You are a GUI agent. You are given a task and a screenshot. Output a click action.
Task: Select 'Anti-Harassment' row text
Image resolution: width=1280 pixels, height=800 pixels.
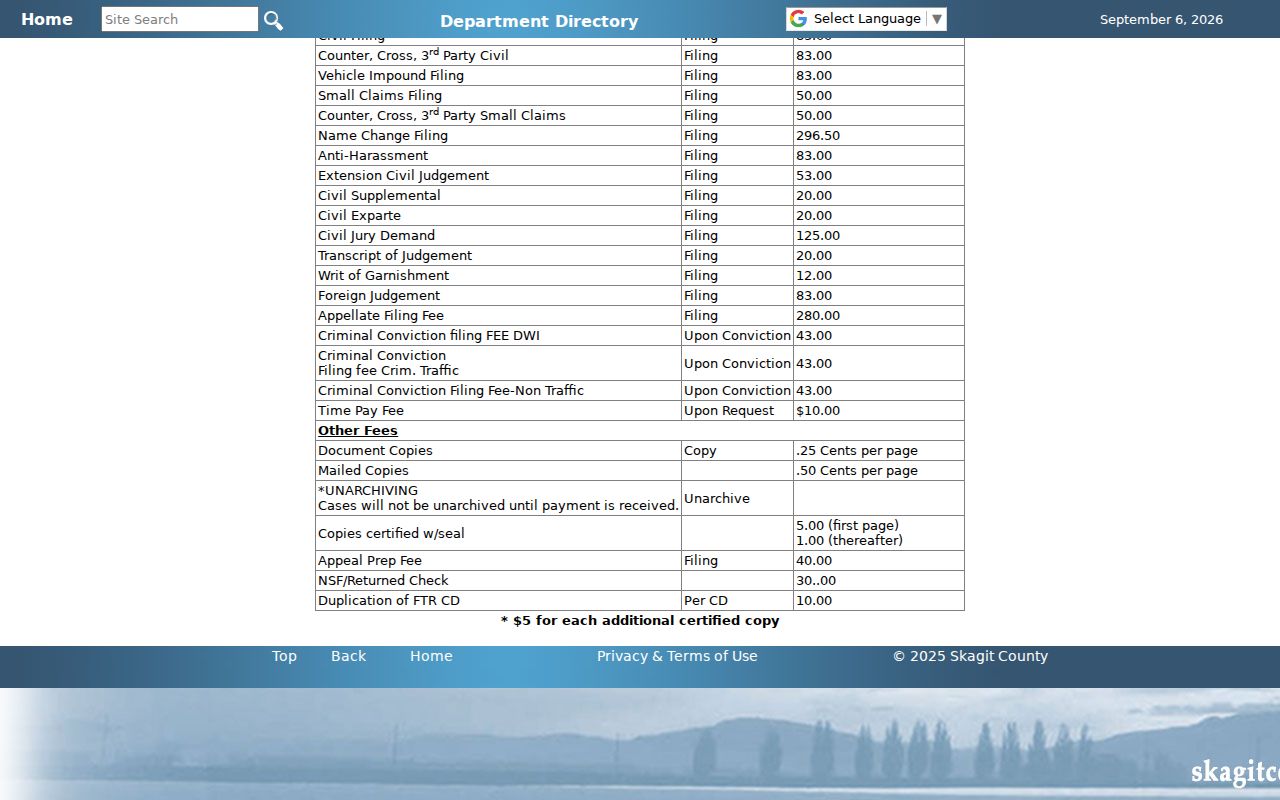point(373,156)
